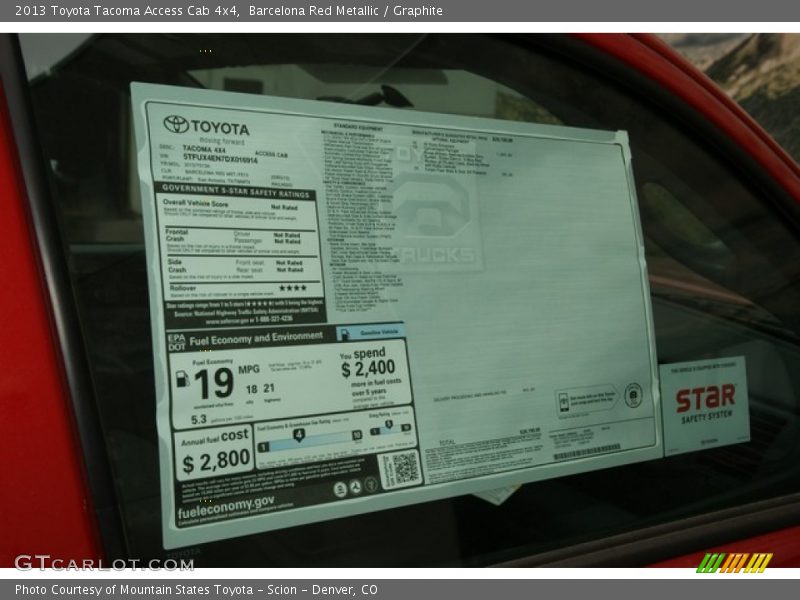Click the fueleconomy.gov web address

tap(226, 507)
